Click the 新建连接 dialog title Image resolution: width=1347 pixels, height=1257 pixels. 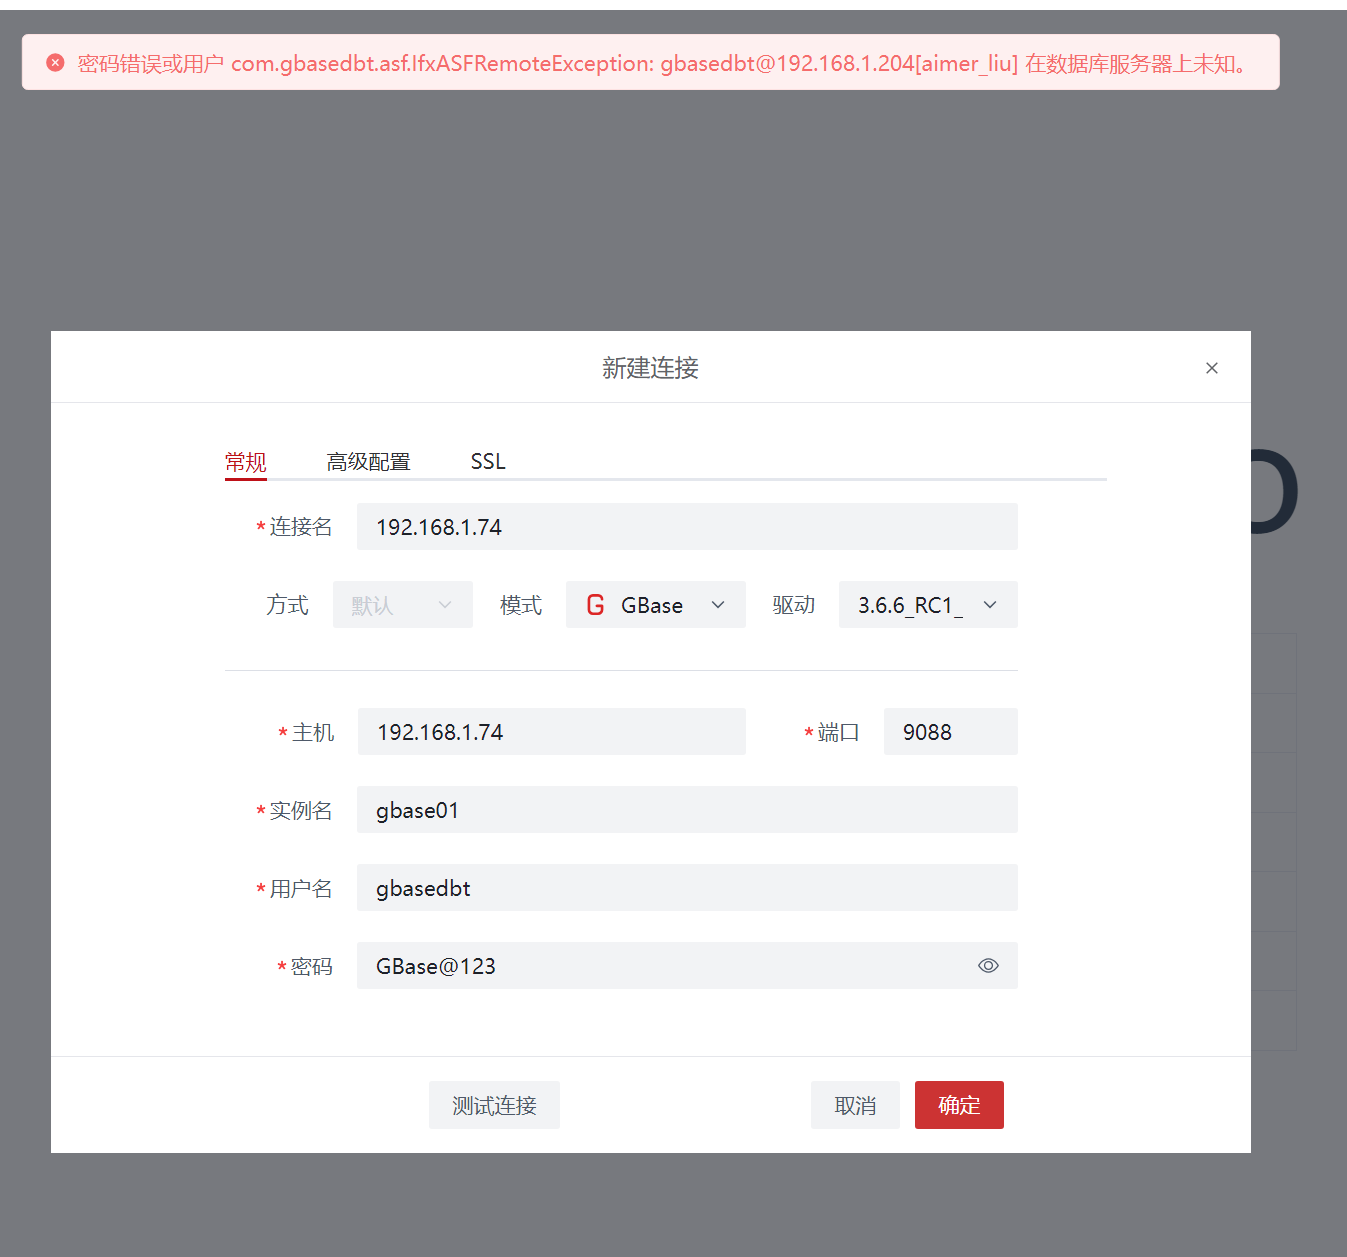[650, 368]
